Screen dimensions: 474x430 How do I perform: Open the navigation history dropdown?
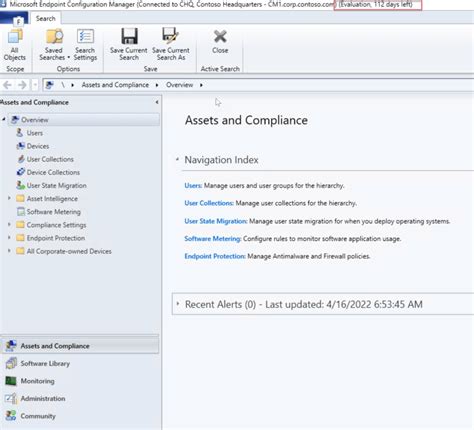(35, 85)
